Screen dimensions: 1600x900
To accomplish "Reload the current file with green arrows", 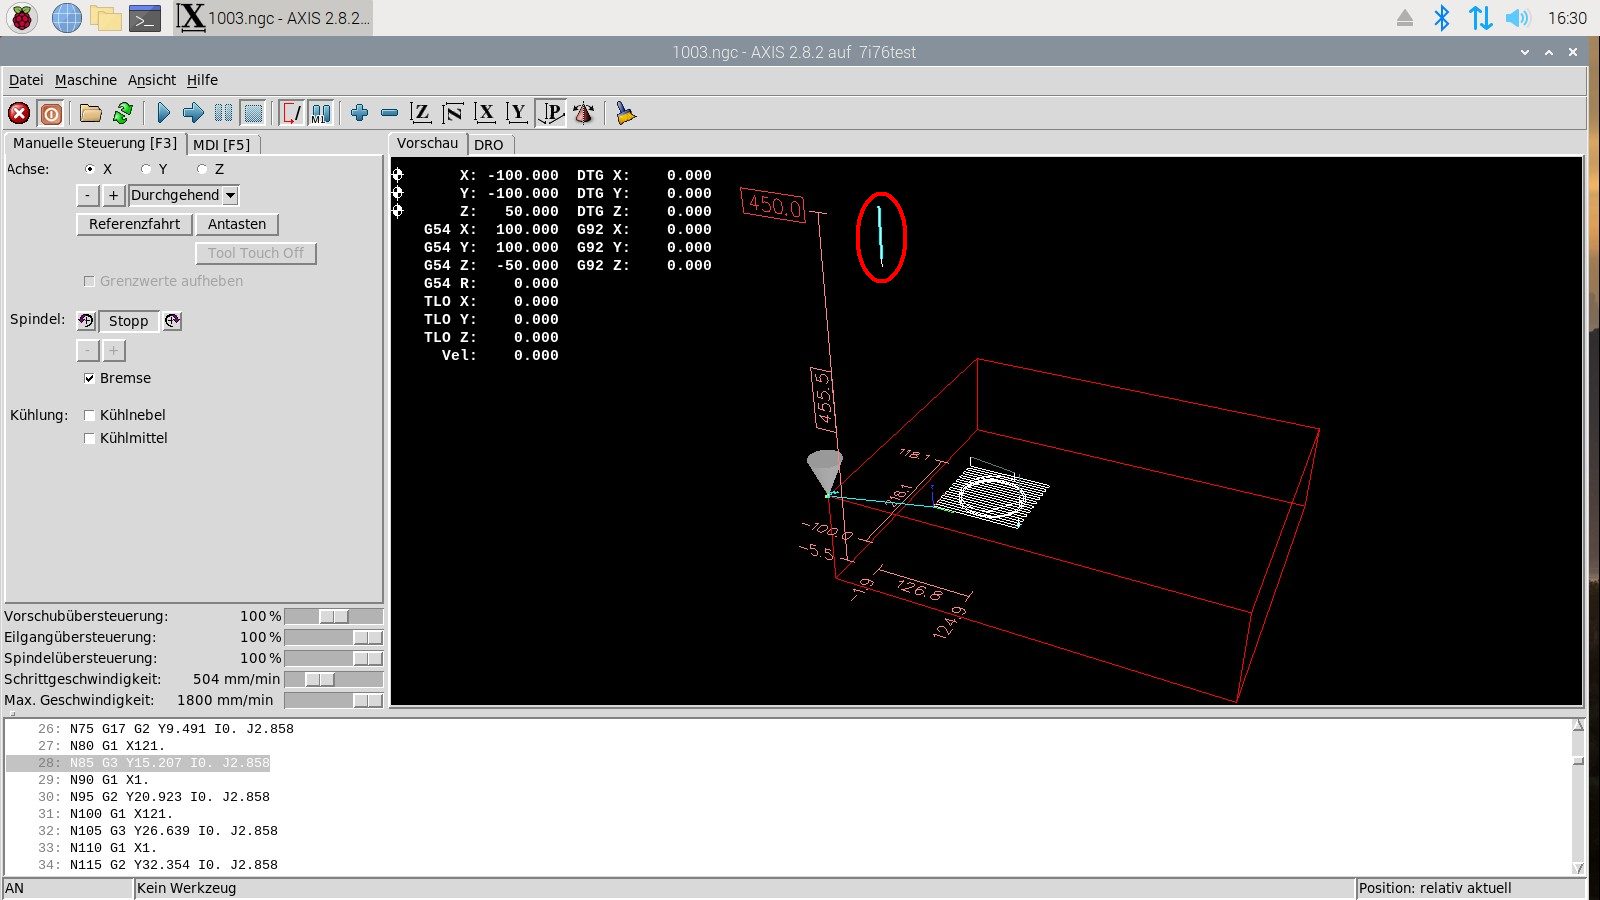I will 123,113.
